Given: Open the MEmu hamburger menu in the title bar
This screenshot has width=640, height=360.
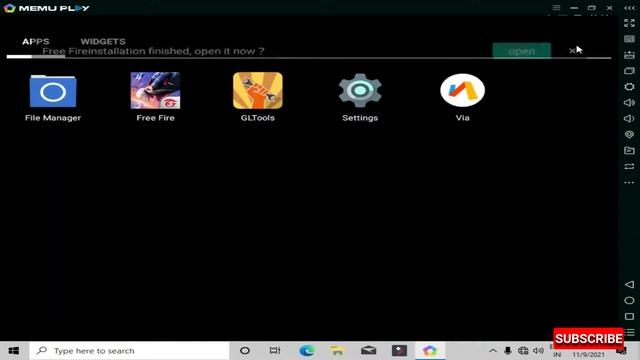Looking at the screenshot, I should (556, 8).
